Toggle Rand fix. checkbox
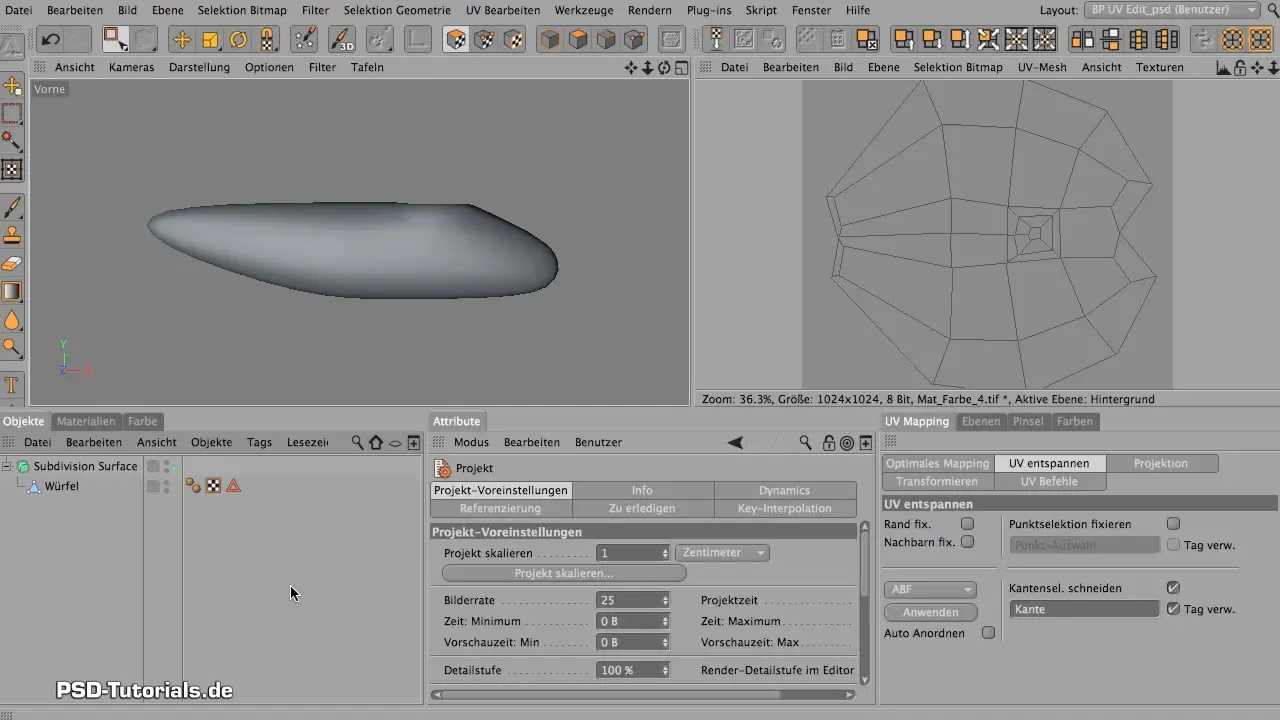 point(967,524)
